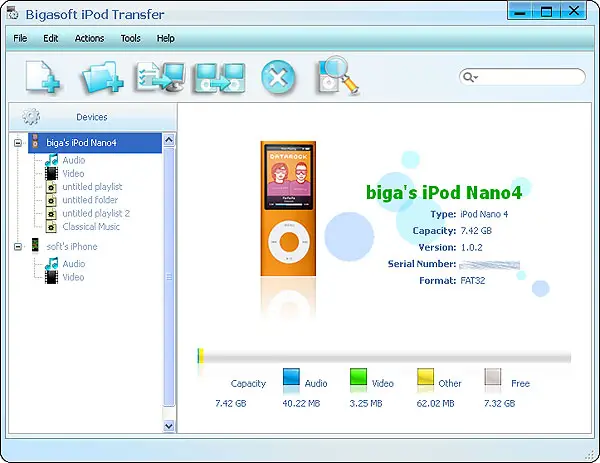Click the FAT32 format value

(x=473, y=280)
